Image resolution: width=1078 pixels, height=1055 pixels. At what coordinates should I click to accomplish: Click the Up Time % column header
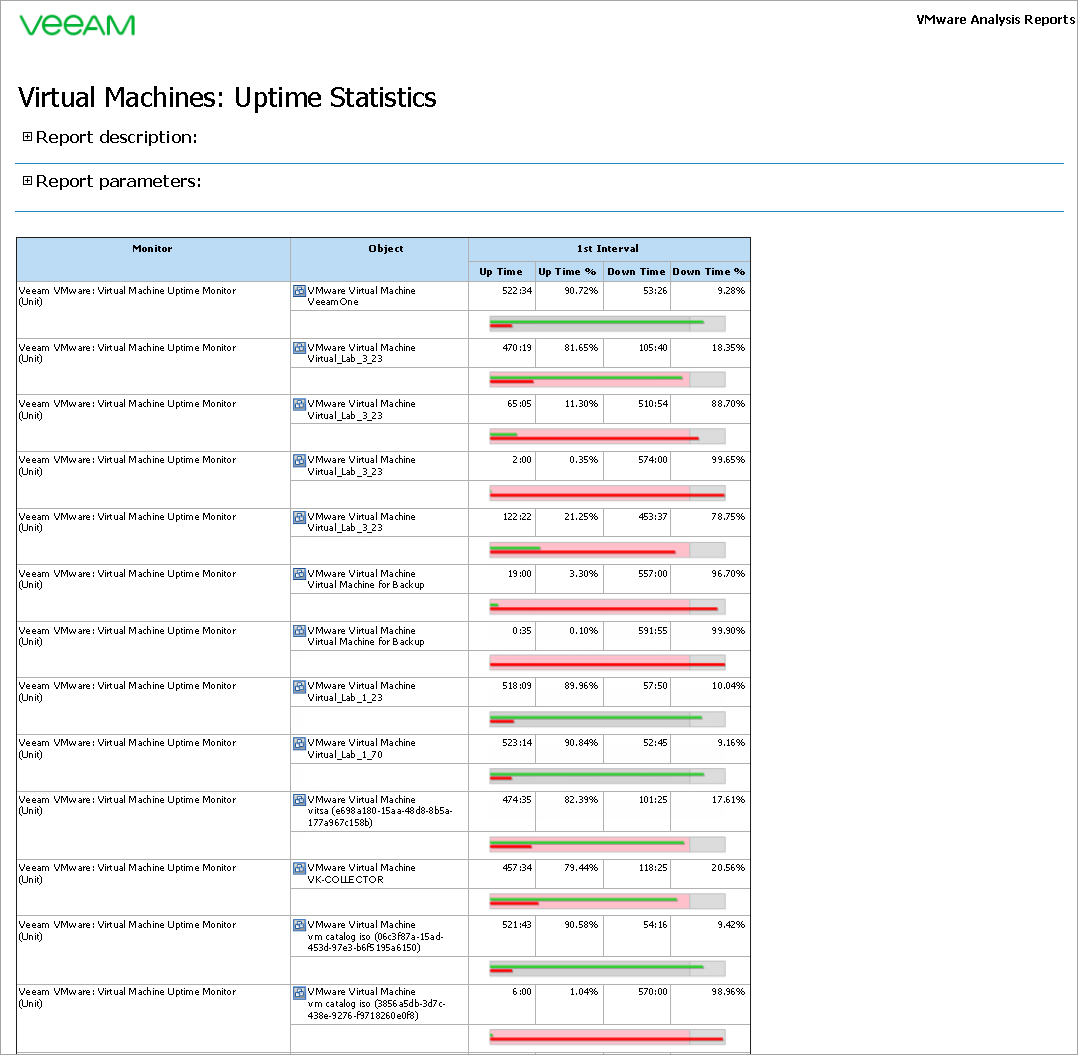(x=569, y=271)
